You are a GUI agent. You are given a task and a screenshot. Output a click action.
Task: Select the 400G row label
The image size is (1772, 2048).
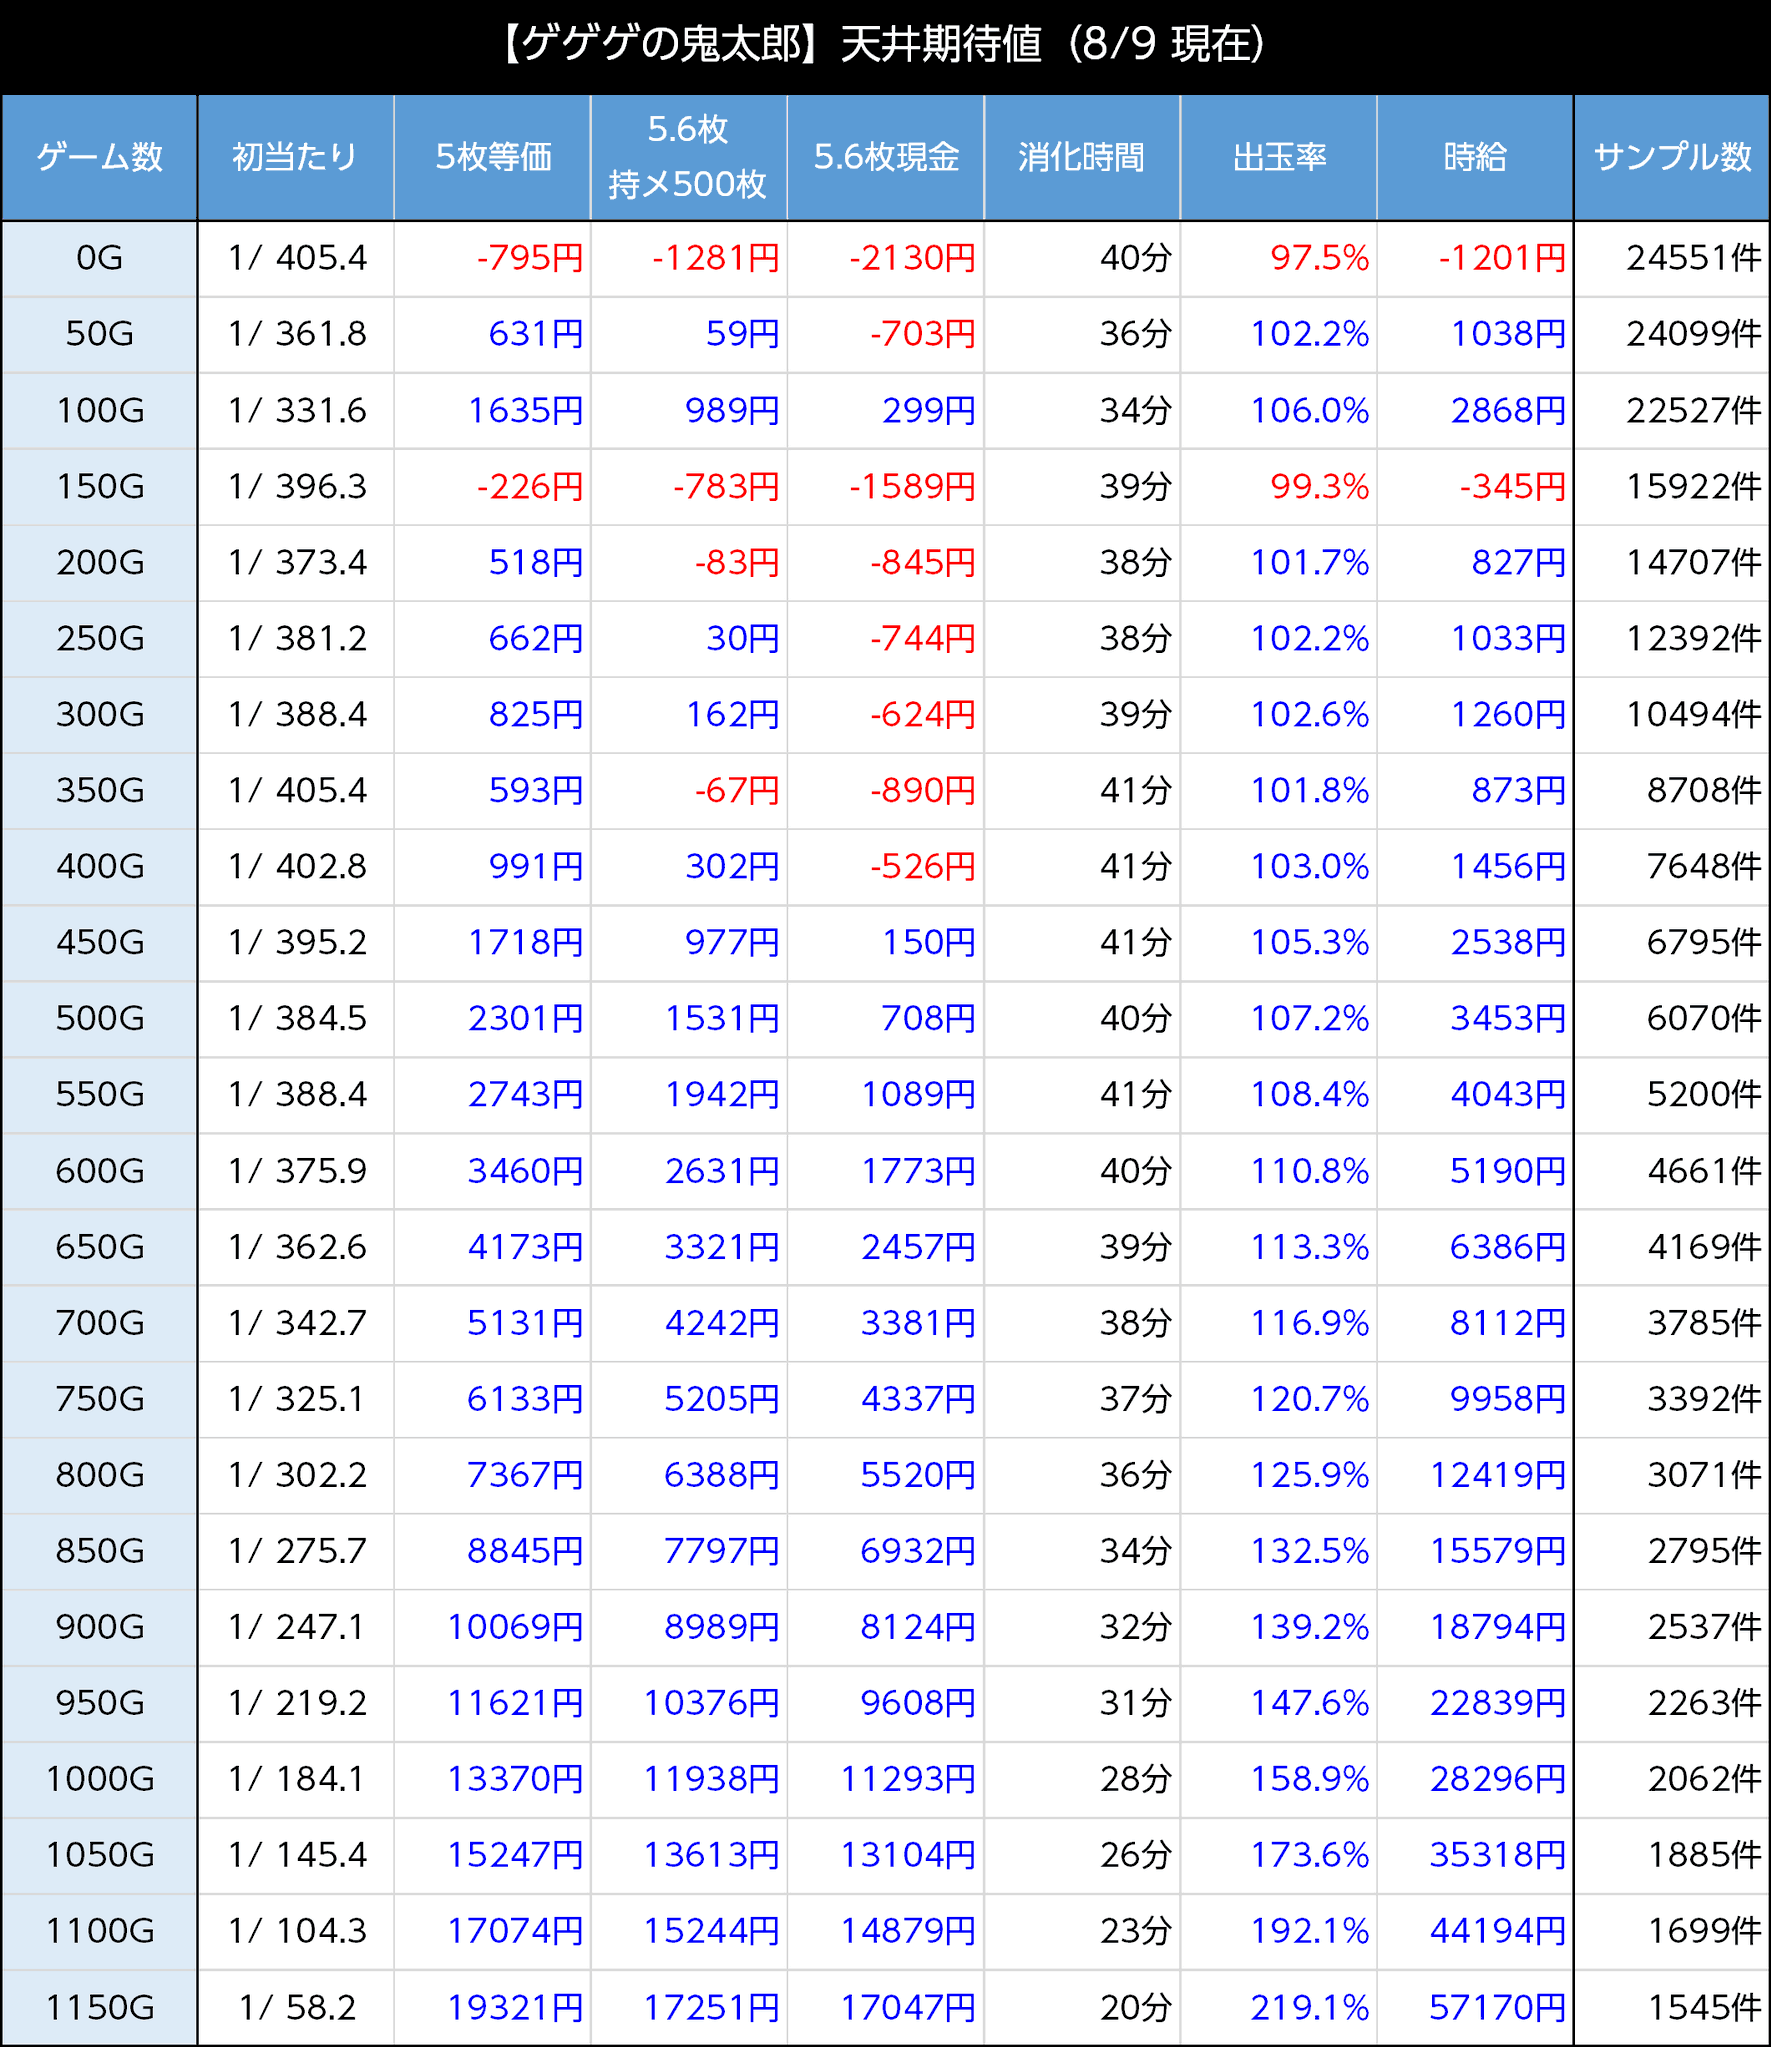pyautogui.click(x=99, y=867)
